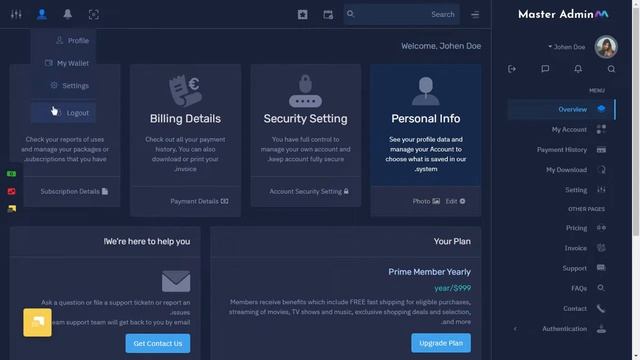Click Edit link on Personal Info card
The width and height of the screenshot is (640, 360).
coord(455,201)
